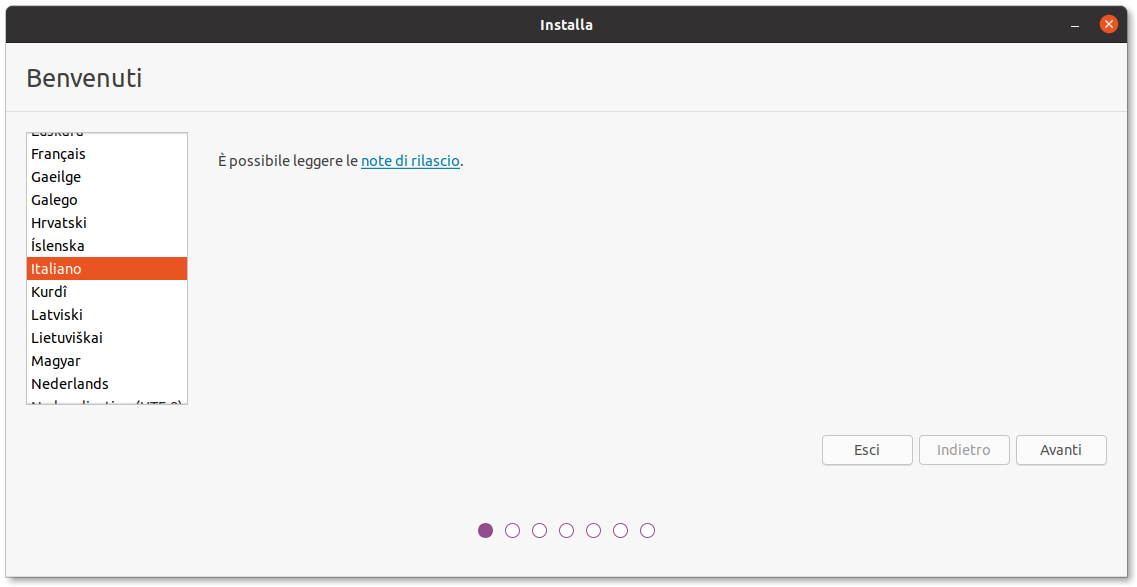The height and width of the screenshot is (587, 1137).
Task: Choose Gaeilge as the installer language
Action: 56,177
